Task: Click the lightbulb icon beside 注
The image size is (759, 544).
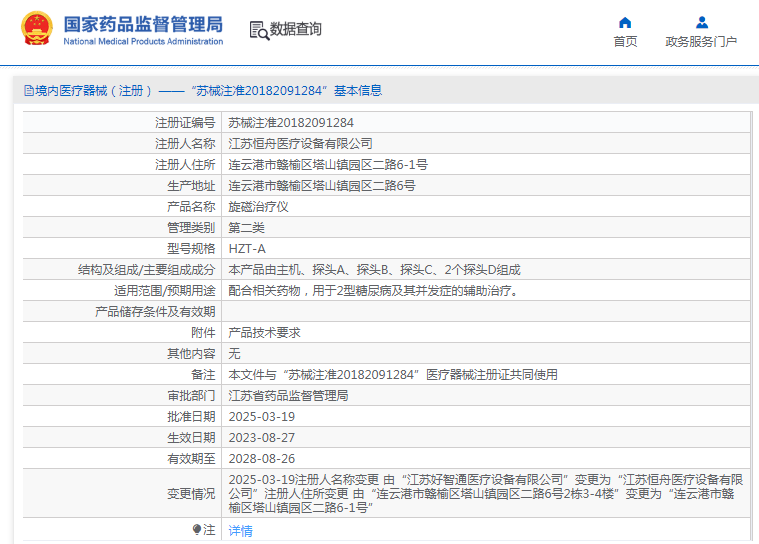Action: 197,529
